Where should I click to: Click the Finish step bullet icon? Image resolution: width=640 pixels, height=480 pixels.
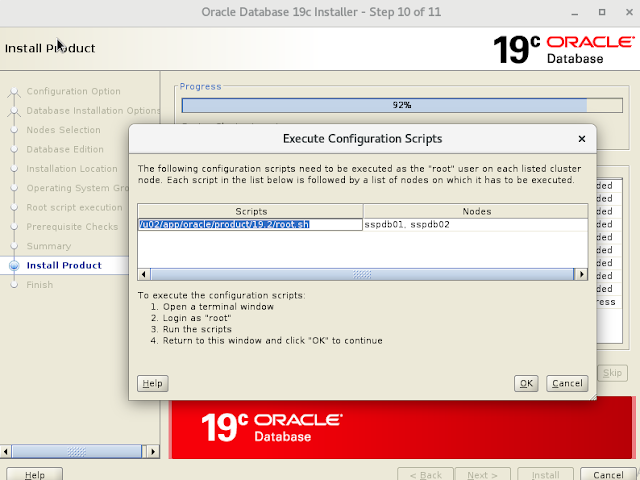[14, 285]
